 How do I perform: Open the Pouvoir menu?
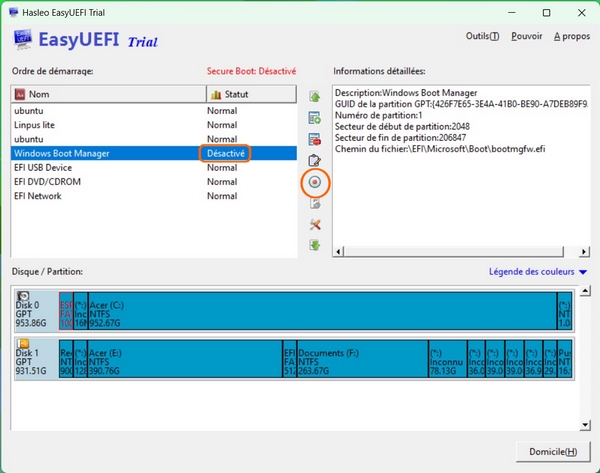point(526,37)
